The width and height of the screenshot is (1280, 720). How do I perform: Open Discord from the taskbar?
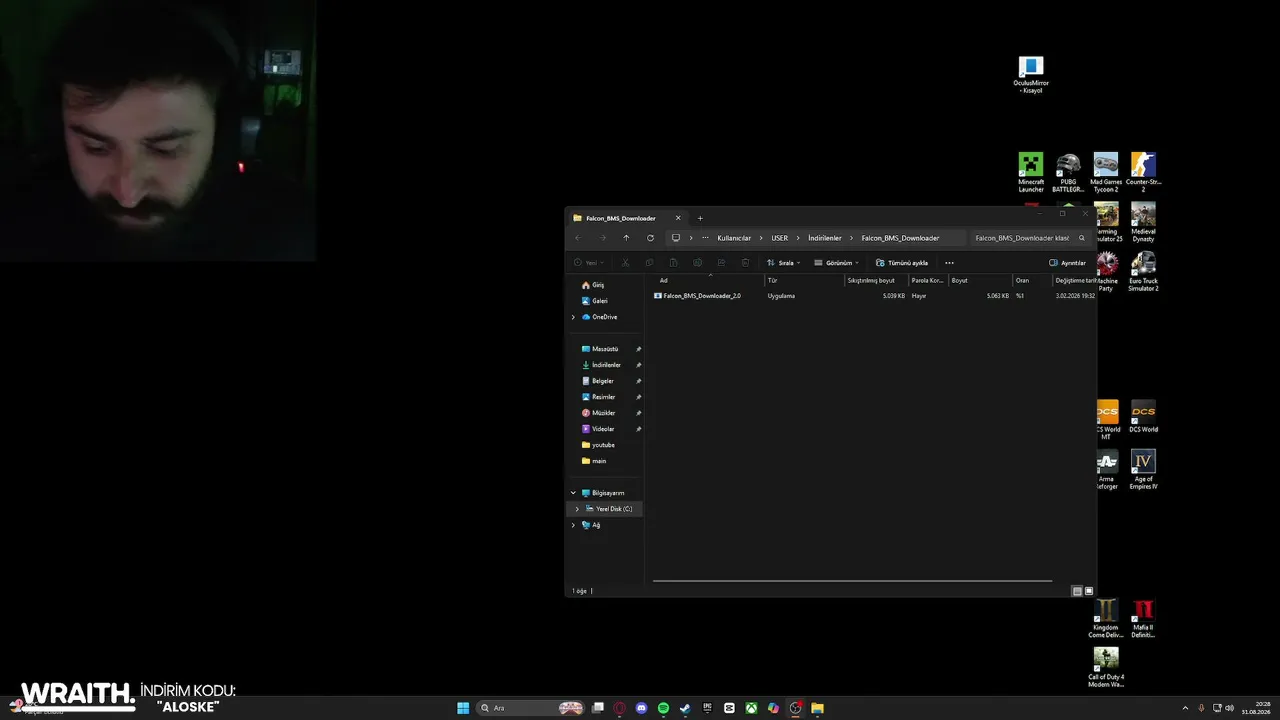click(641, 708)
